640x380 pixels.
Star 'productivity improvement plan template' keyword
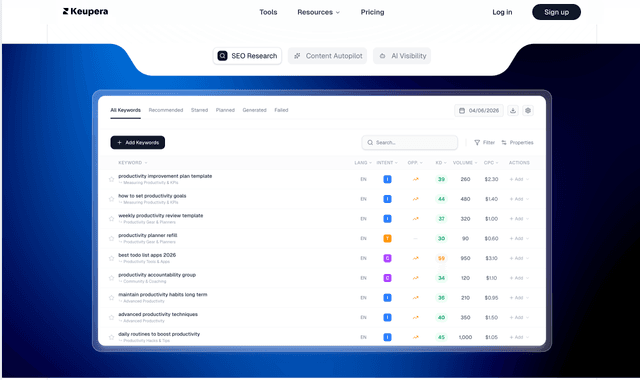click(x=111, y=179)
